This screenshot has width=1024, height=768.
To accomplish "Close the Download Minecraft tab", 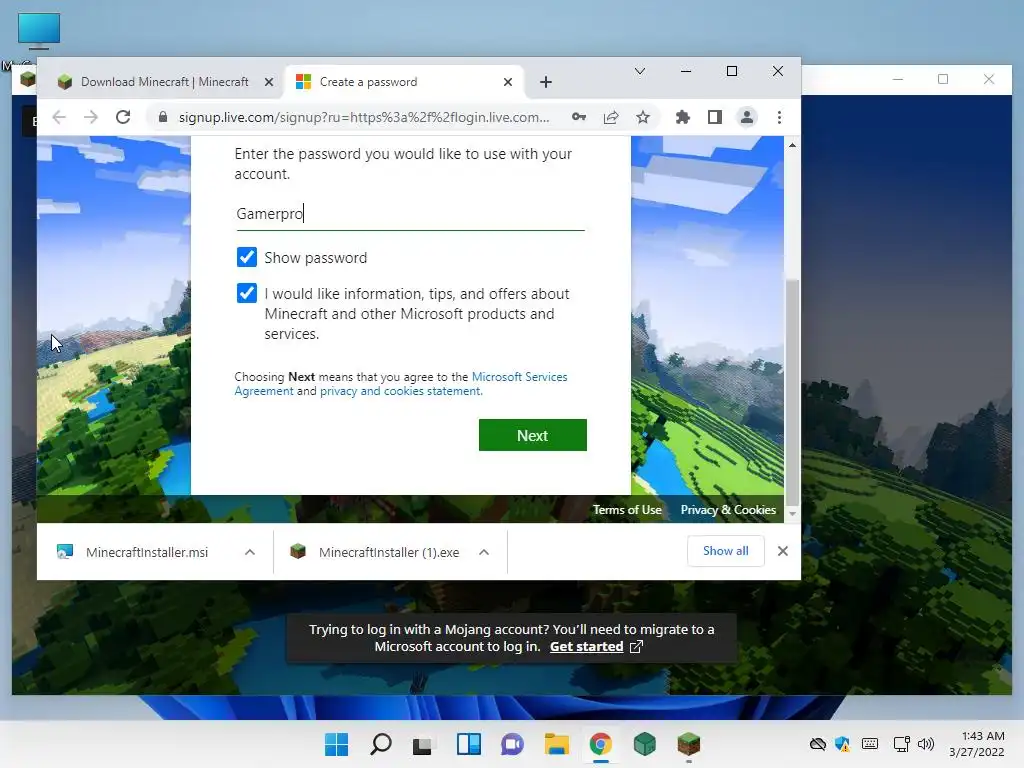I will (x=268, y=82).
